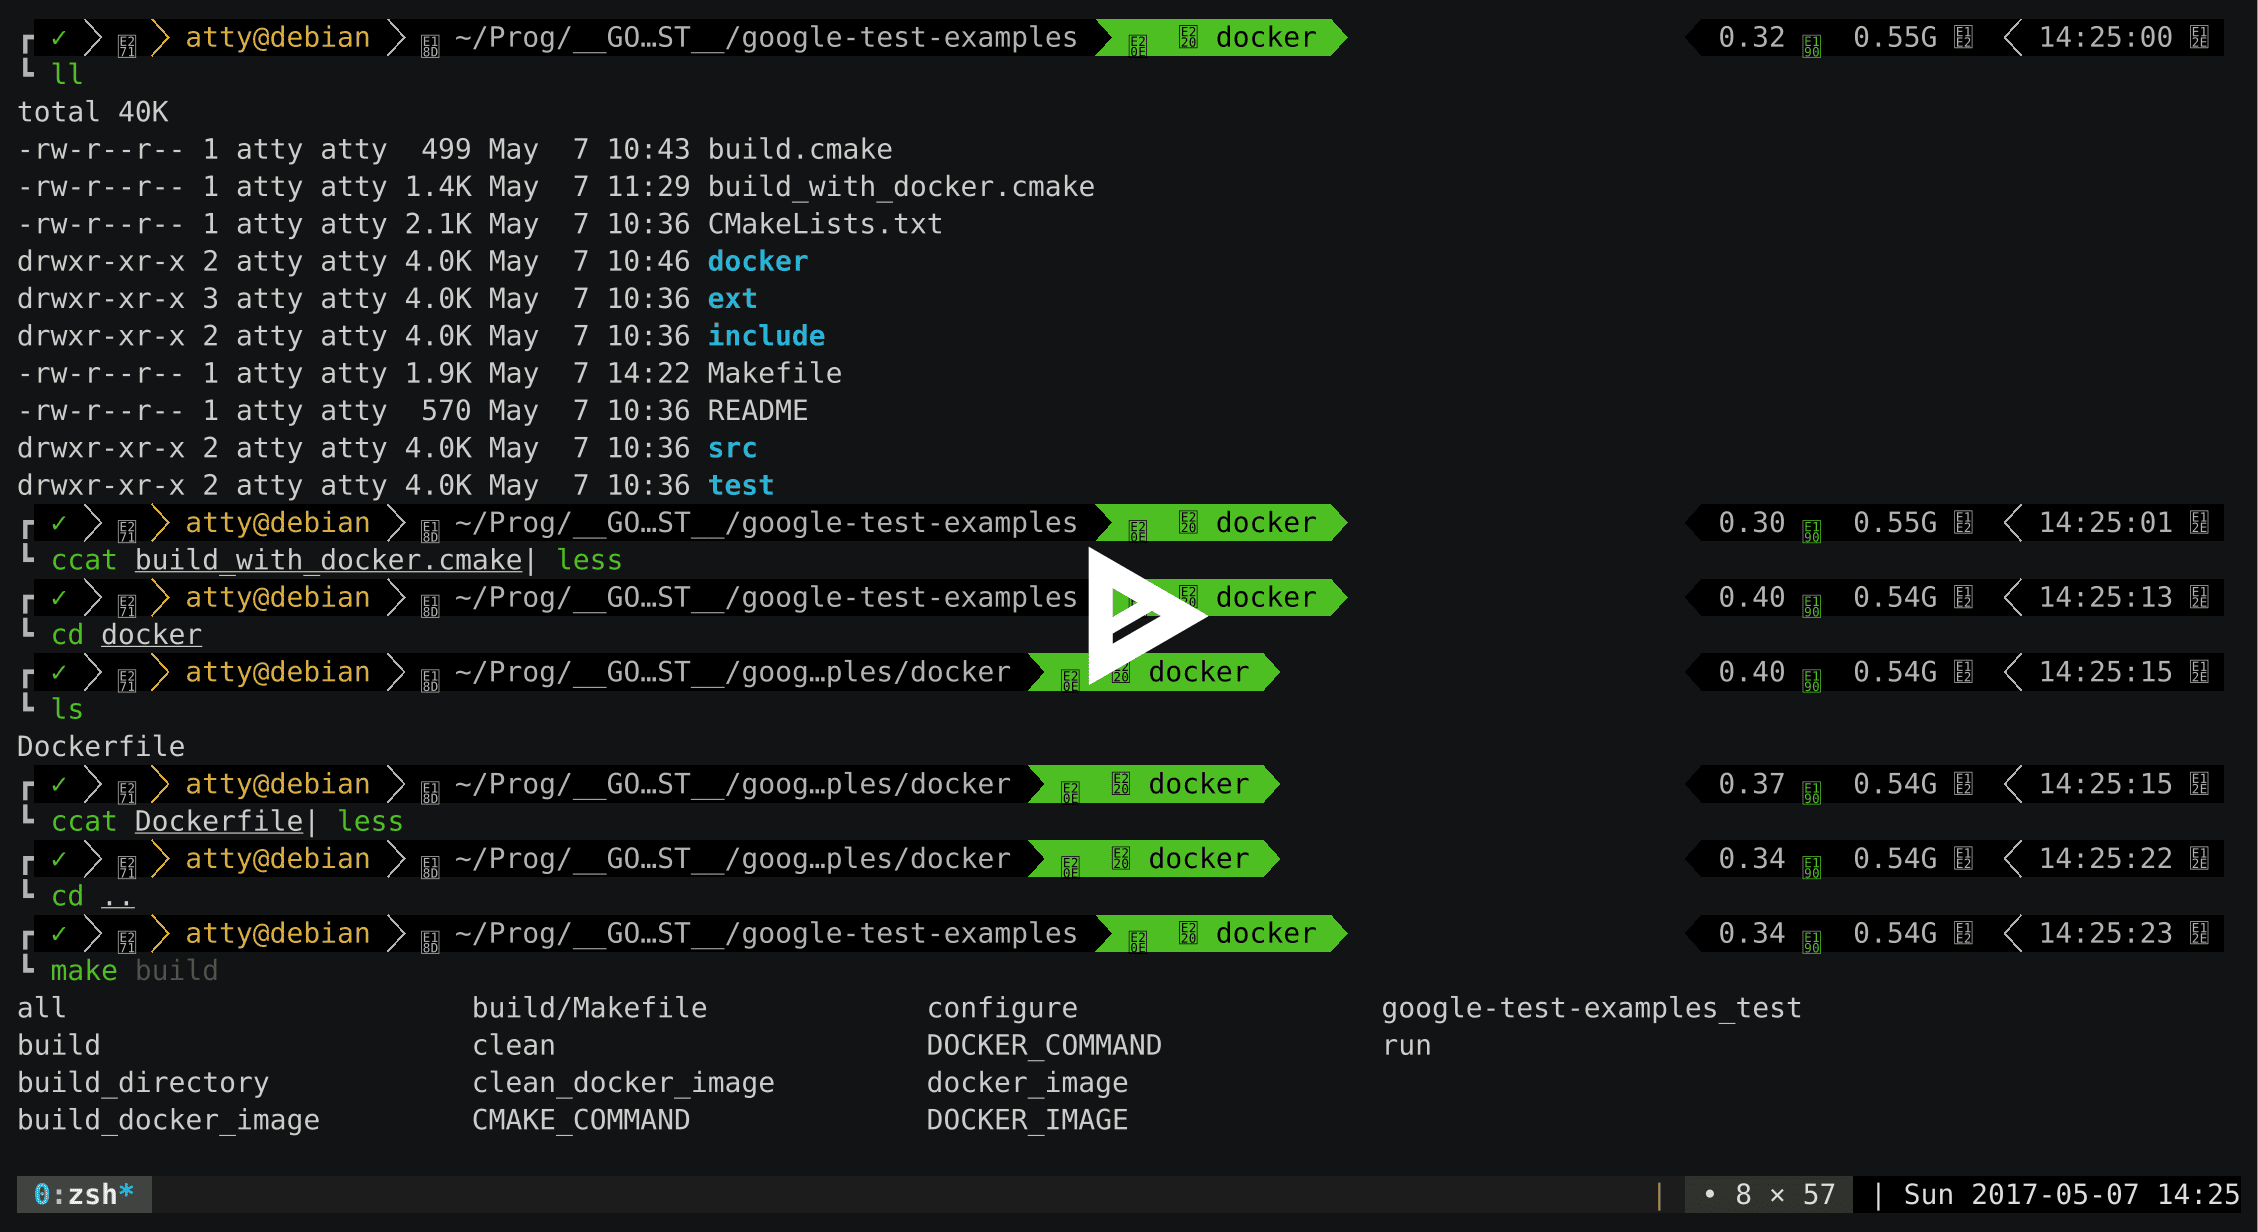This screenshot has width=2258, height=1232.
Task: Click the 'run' completion target
Action: pyautogui.click(x=1407, y=1045)
